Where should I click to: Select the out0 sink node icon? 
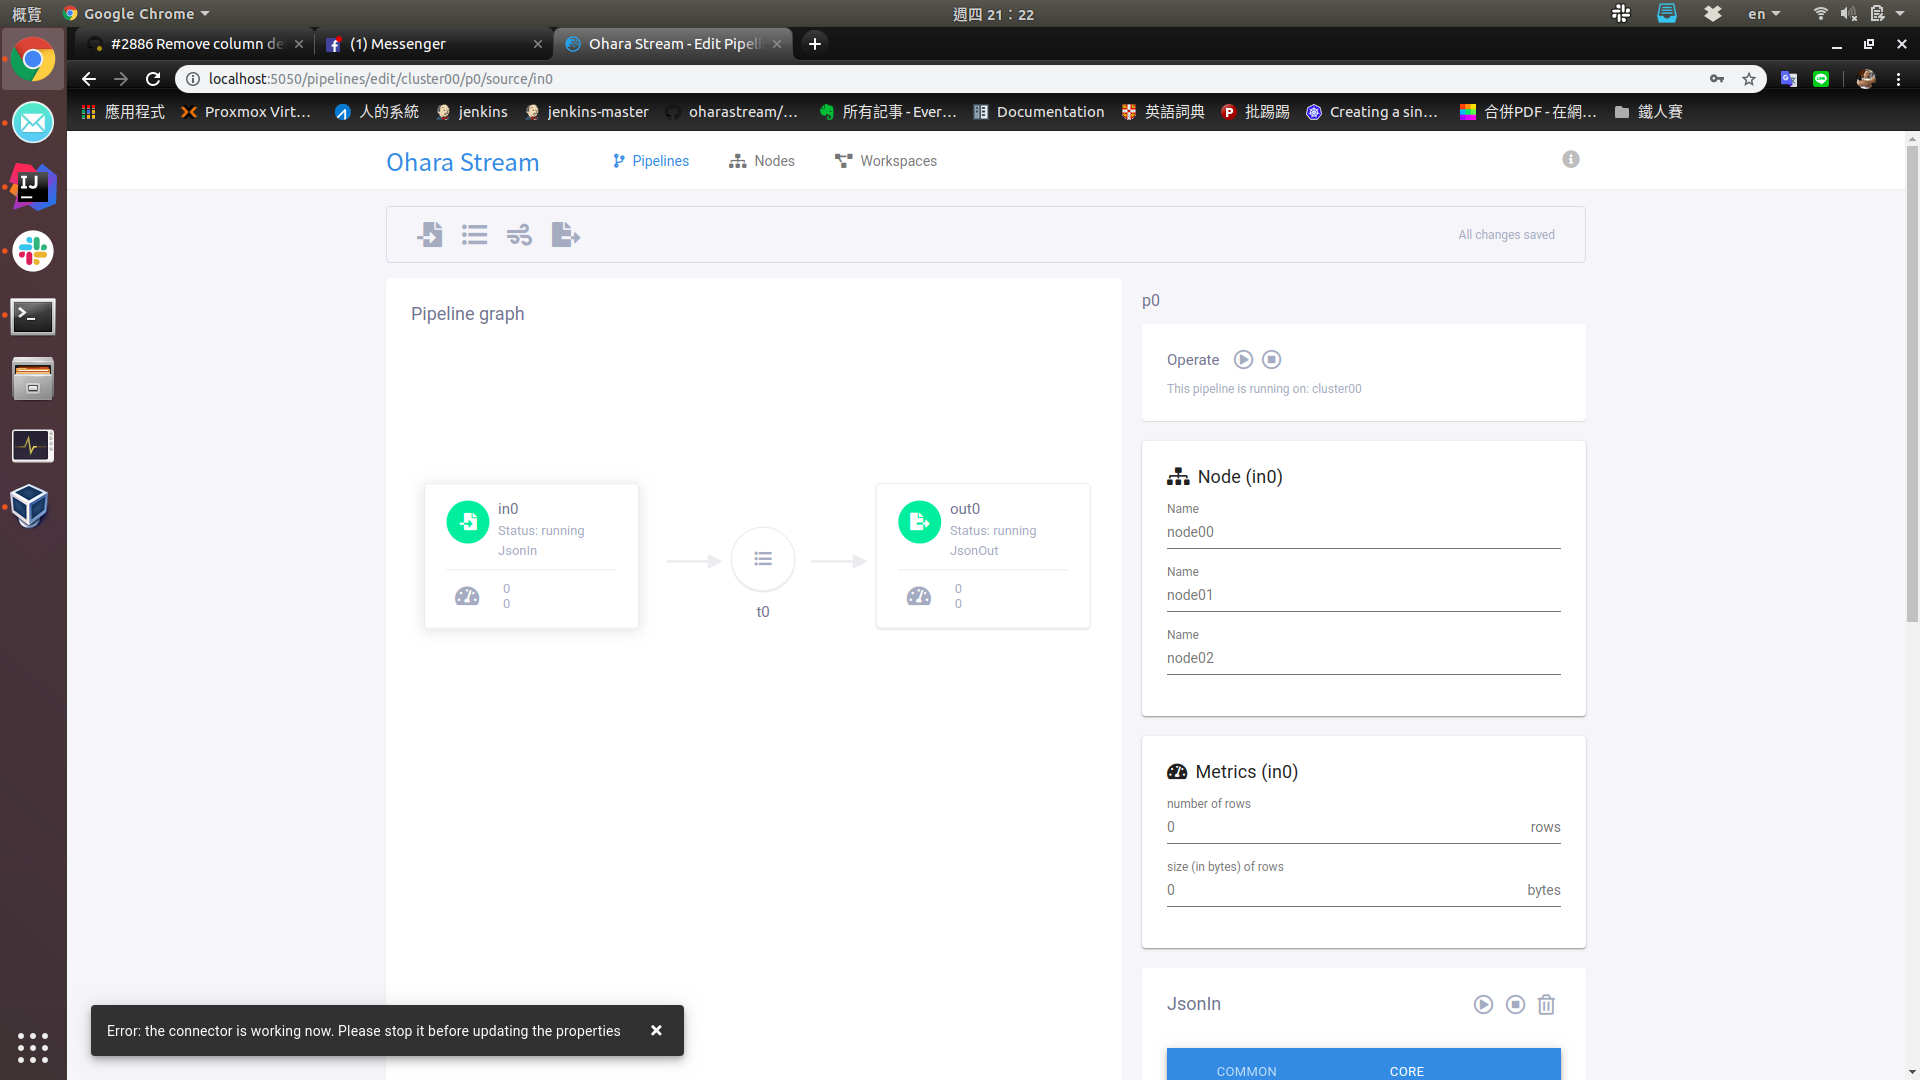[919, 522]
